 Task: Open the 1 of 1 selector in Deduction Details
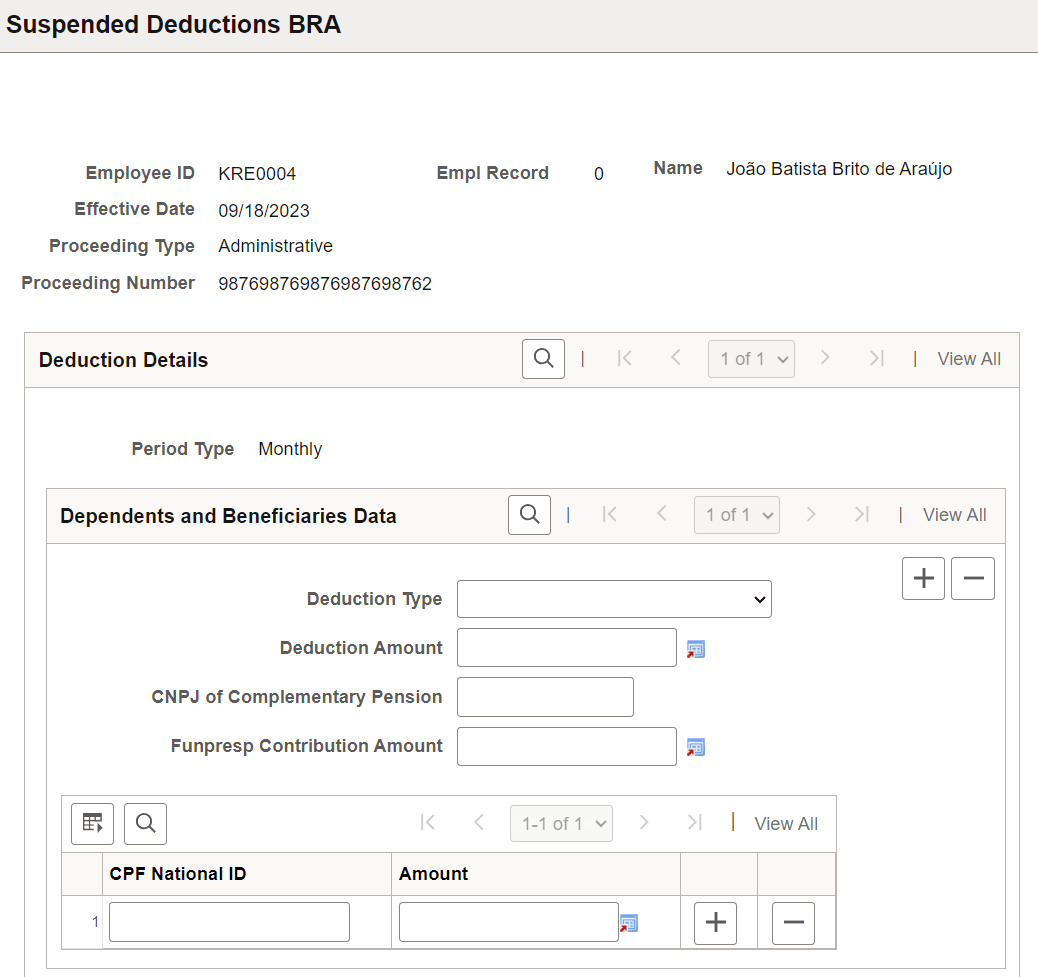pyautogui.click(x=751, y=358)
